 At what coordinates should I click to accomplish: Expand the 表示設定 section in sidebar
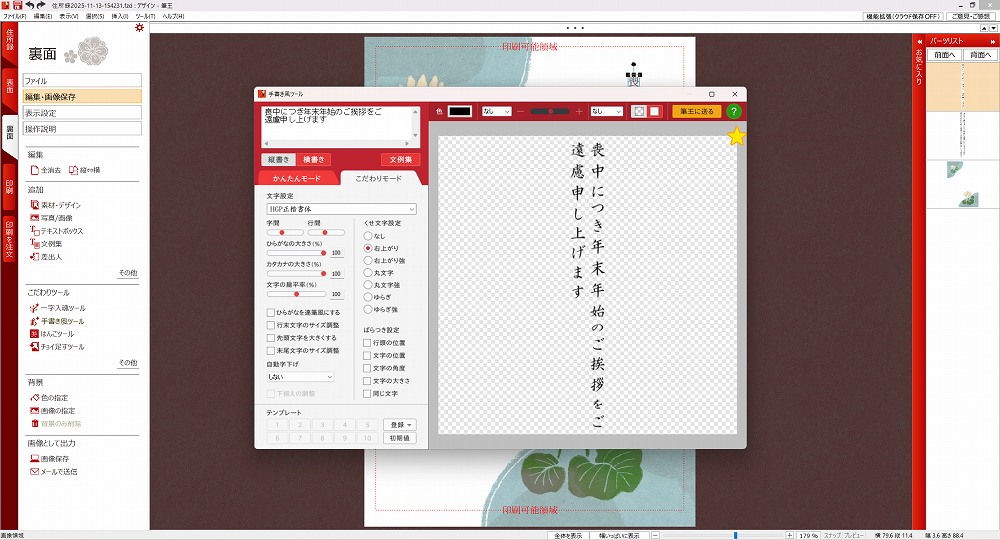82,113
